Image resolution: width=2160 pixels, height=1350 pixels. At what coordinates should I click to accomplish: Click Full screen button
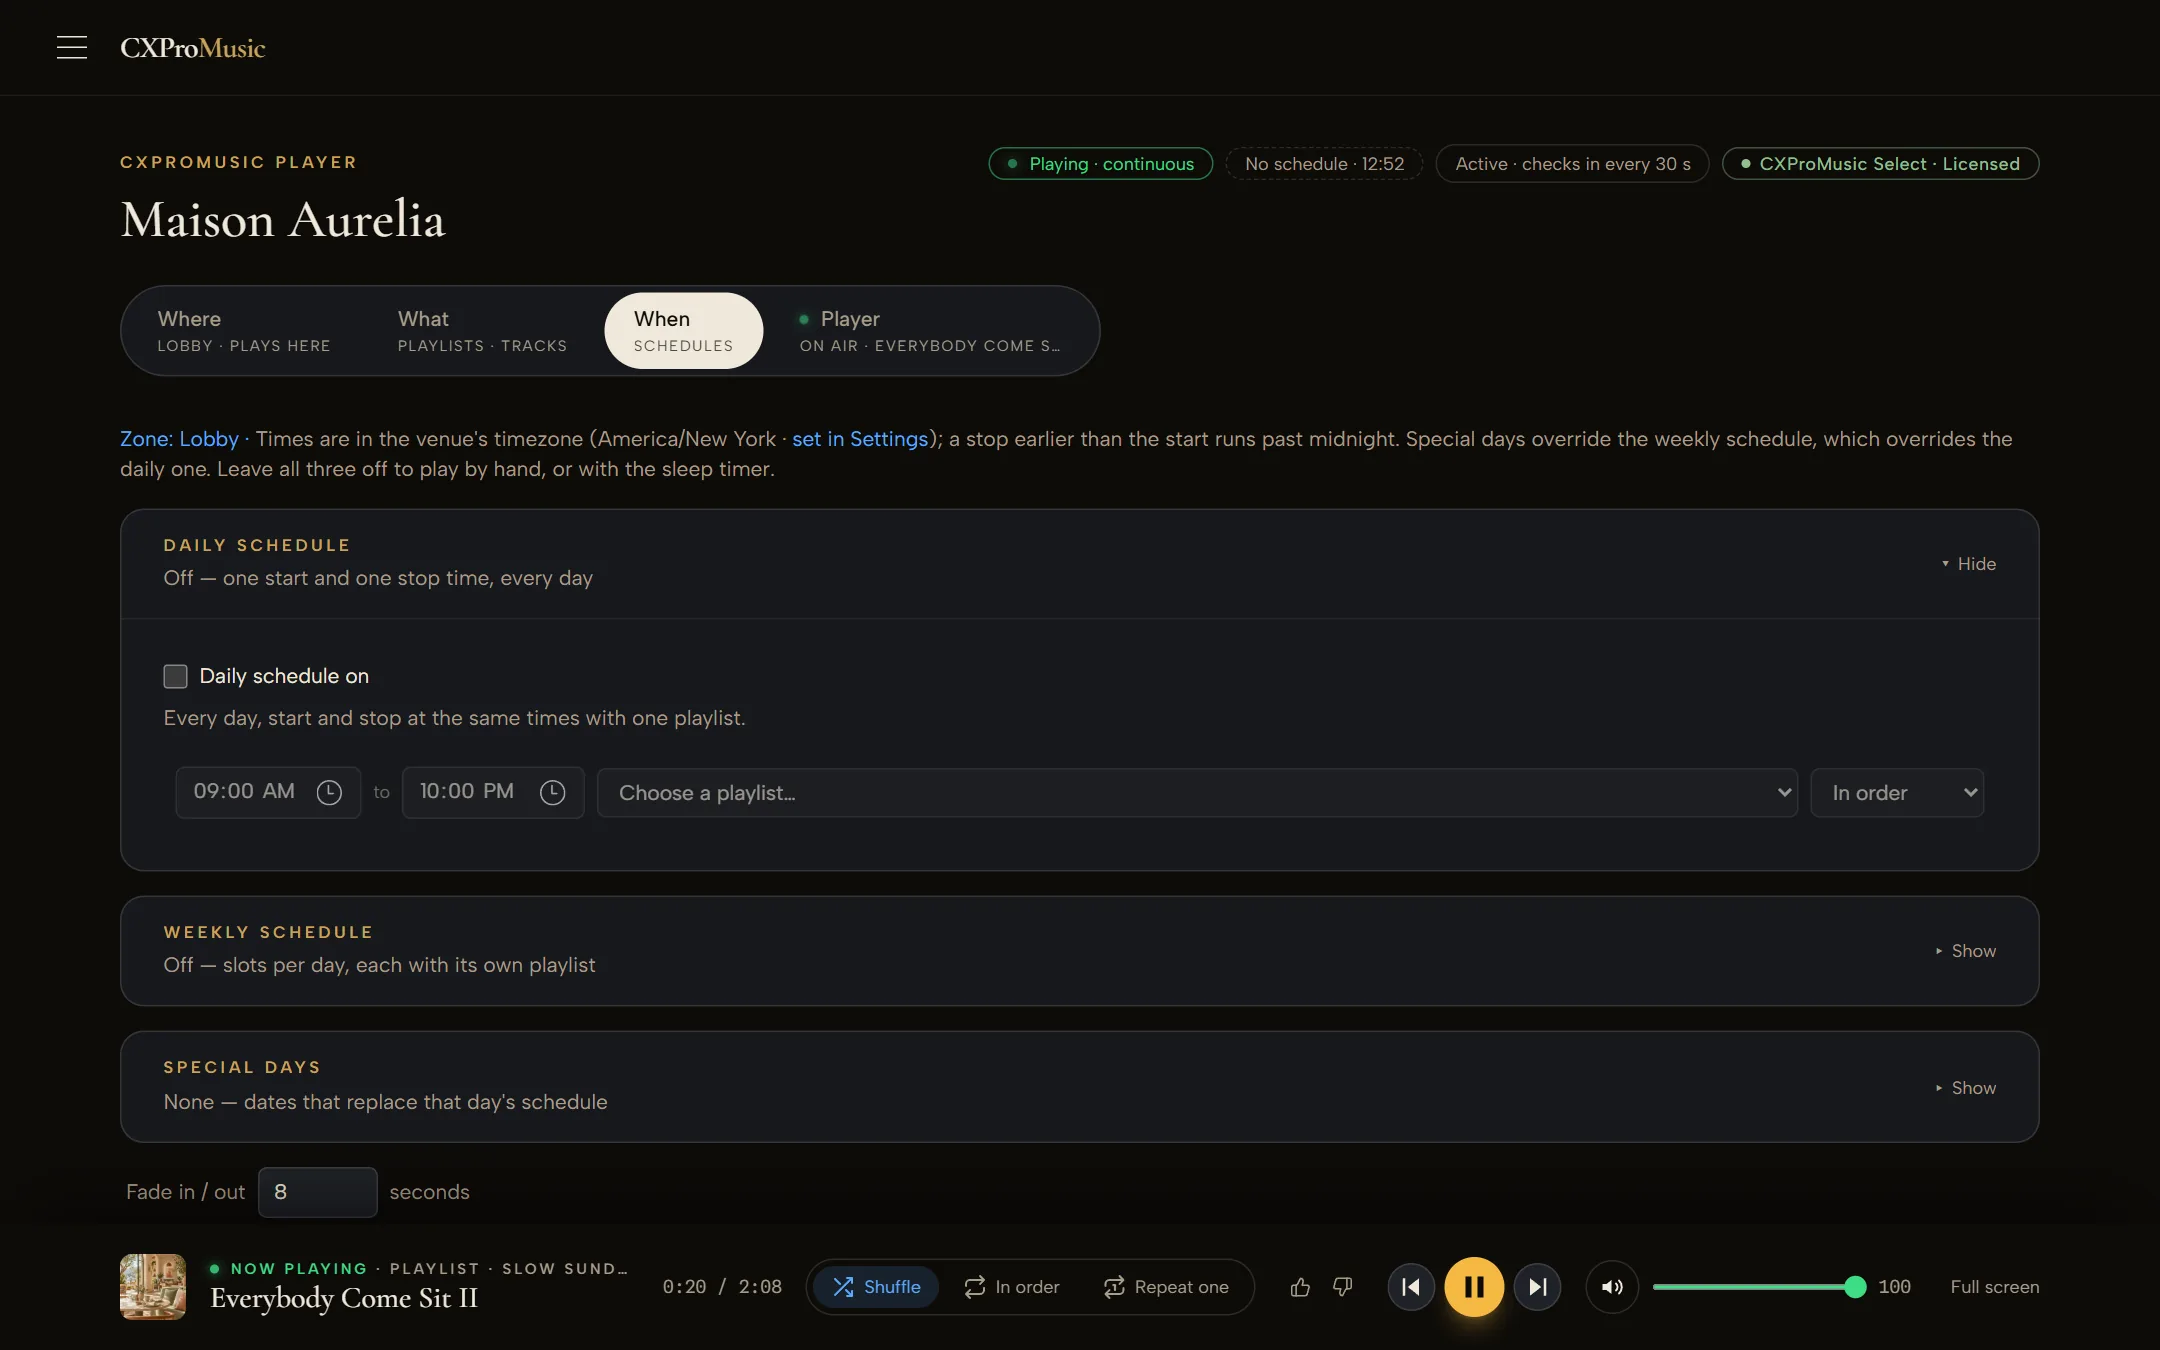[1994, 1287]
